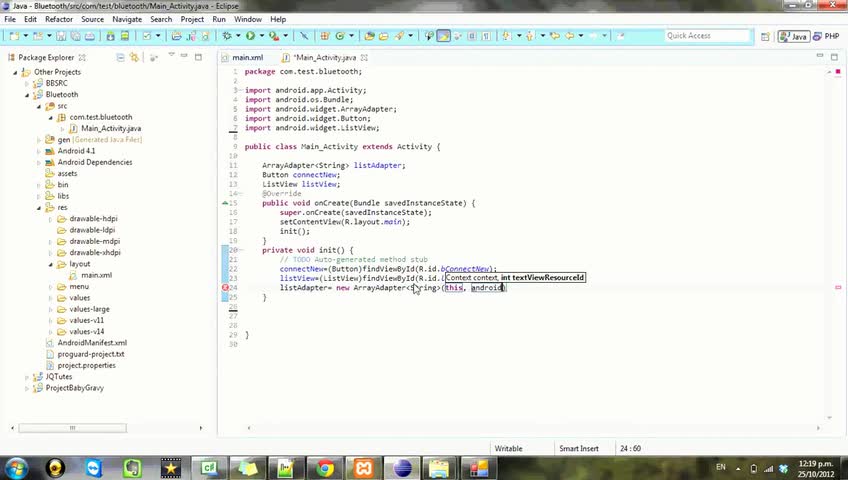
Task: Click Last Edit Location icon
Action: pyautogui.click(x=555, y=36)
